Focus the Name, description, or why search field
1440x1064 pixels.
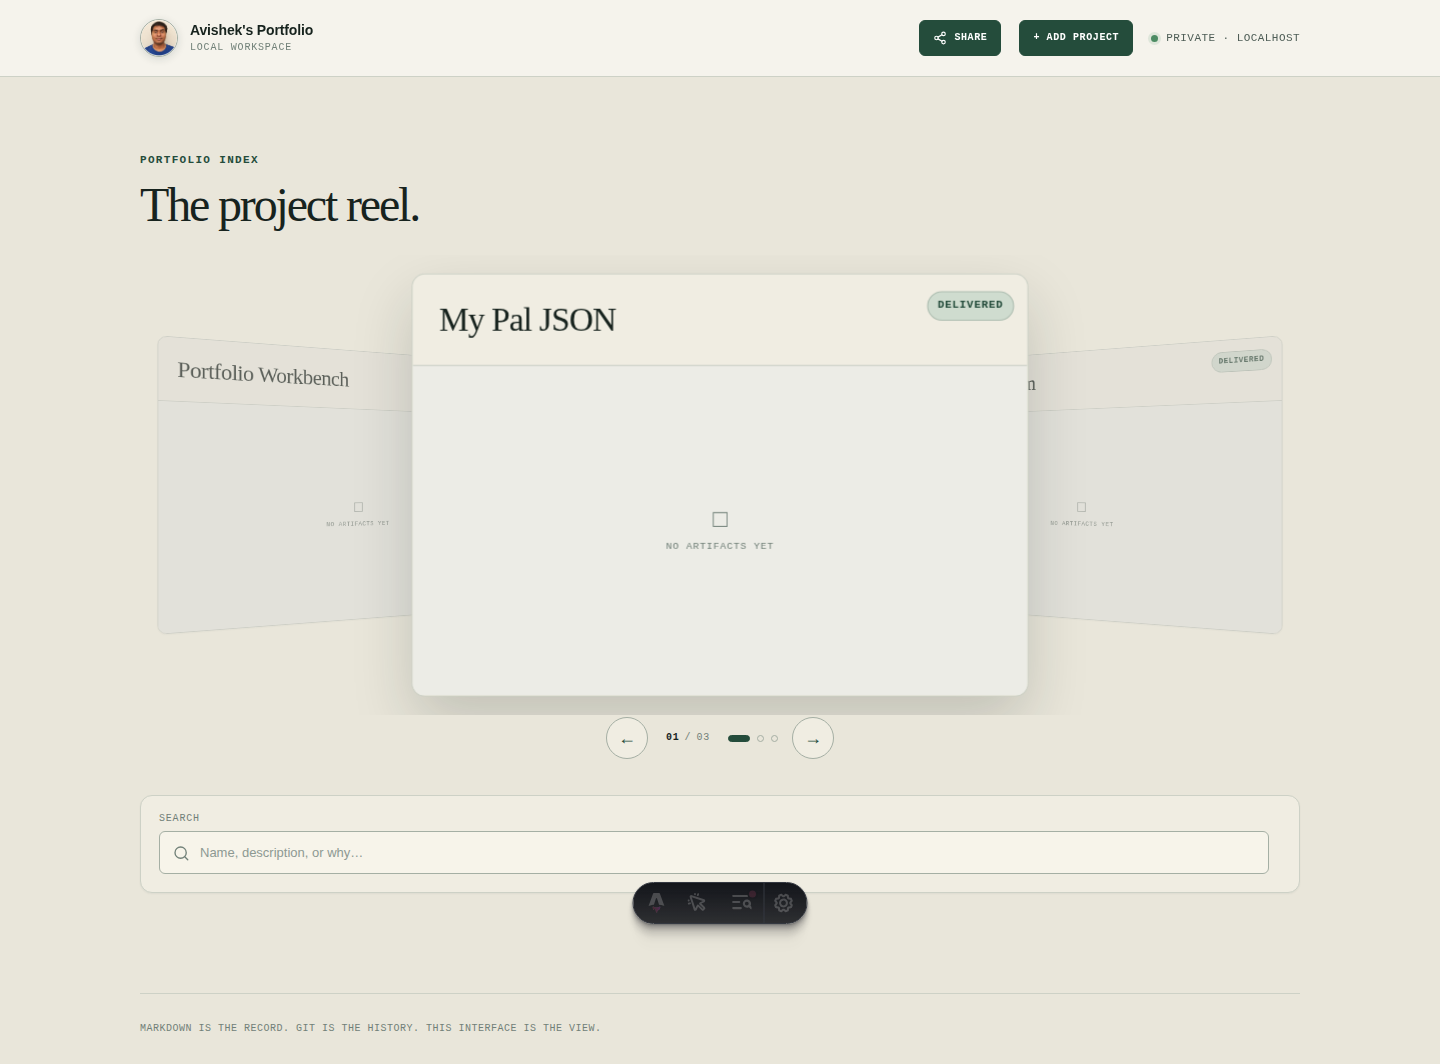714,853
